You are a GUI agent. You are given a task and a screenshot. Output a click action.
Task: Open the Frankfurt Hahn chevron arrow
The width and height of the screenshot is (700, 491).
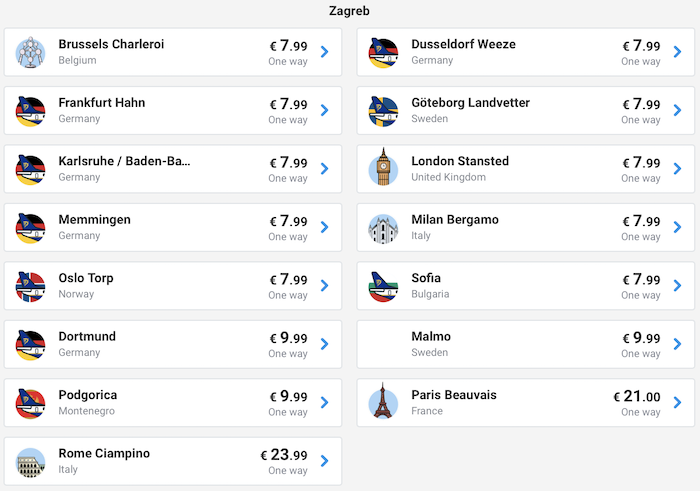coord(325,110)
